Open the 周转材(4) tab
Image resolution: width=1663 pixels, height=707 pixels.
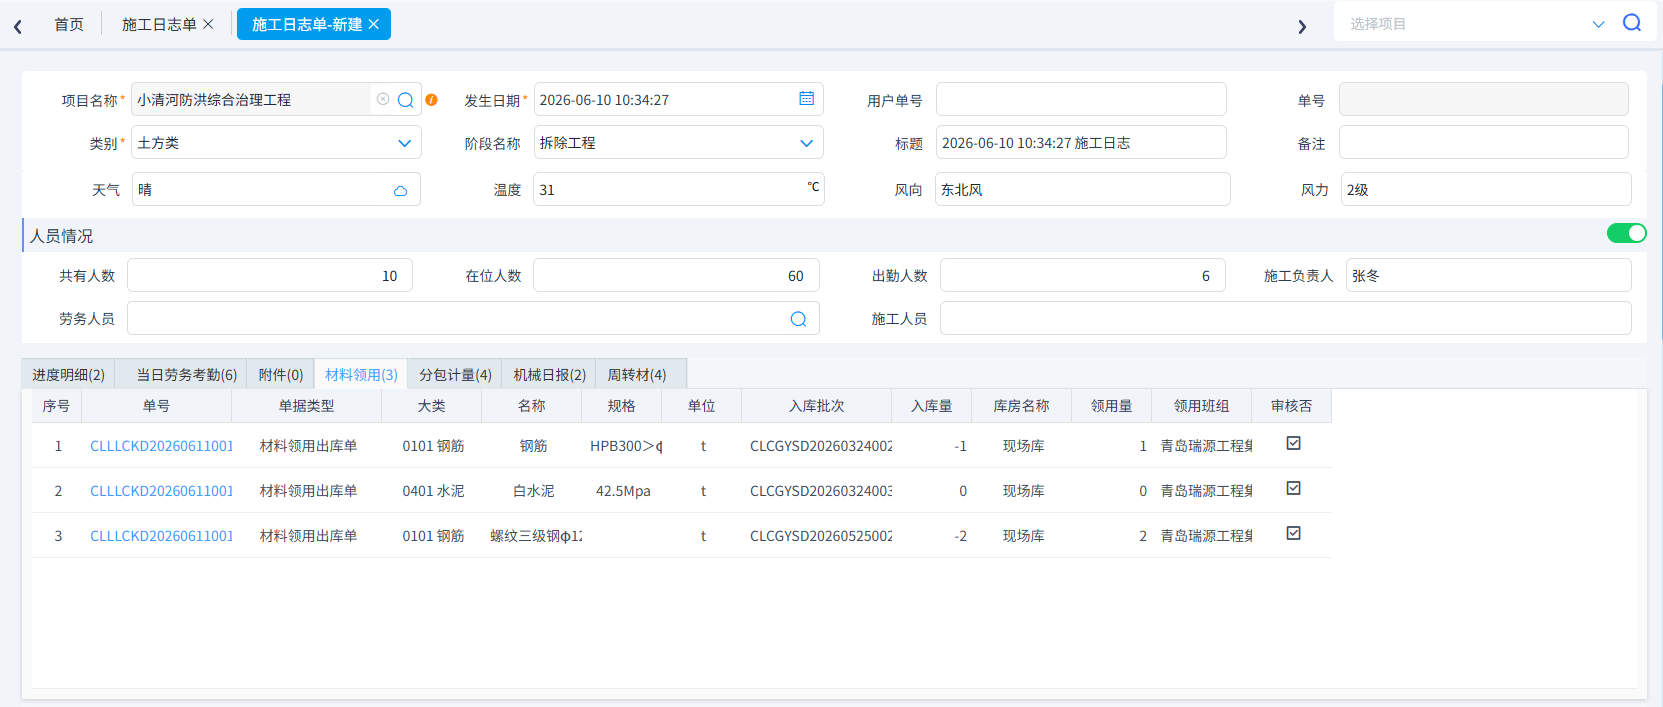tap(637, 374)
